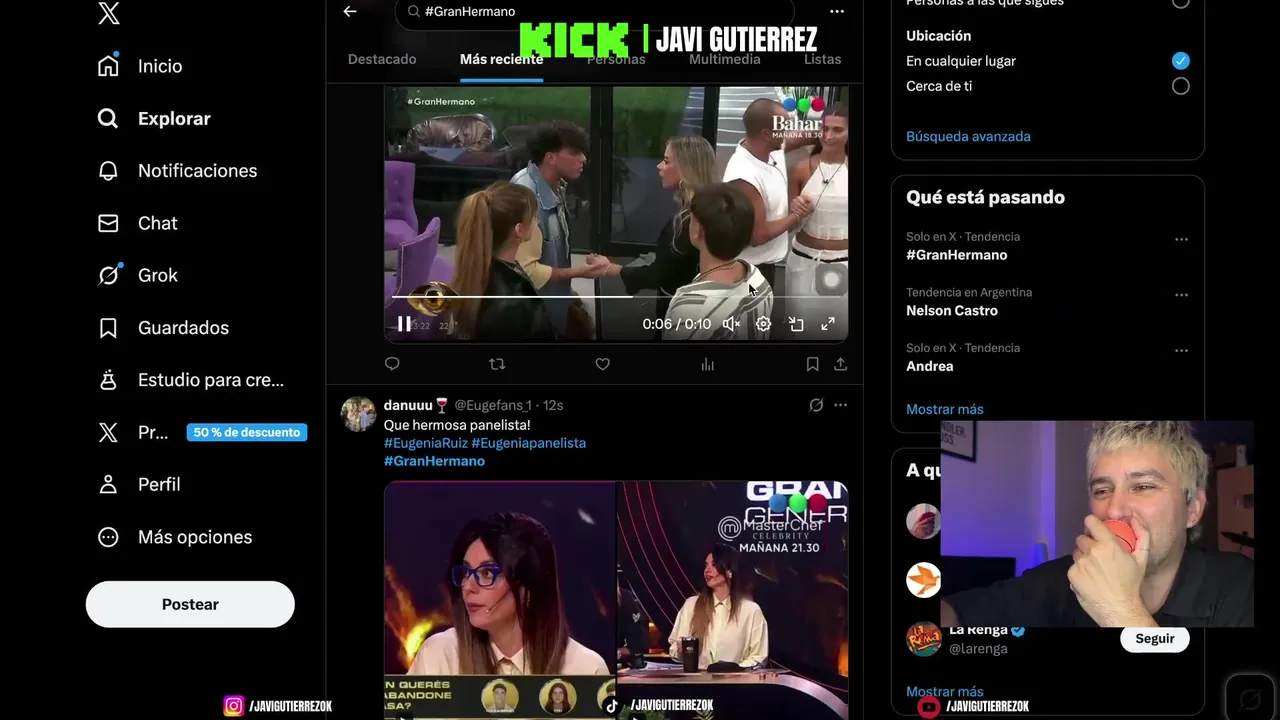This screenshot has height=720, width=1280.
Task: Open video settings gear
Action: coord(763,324)
